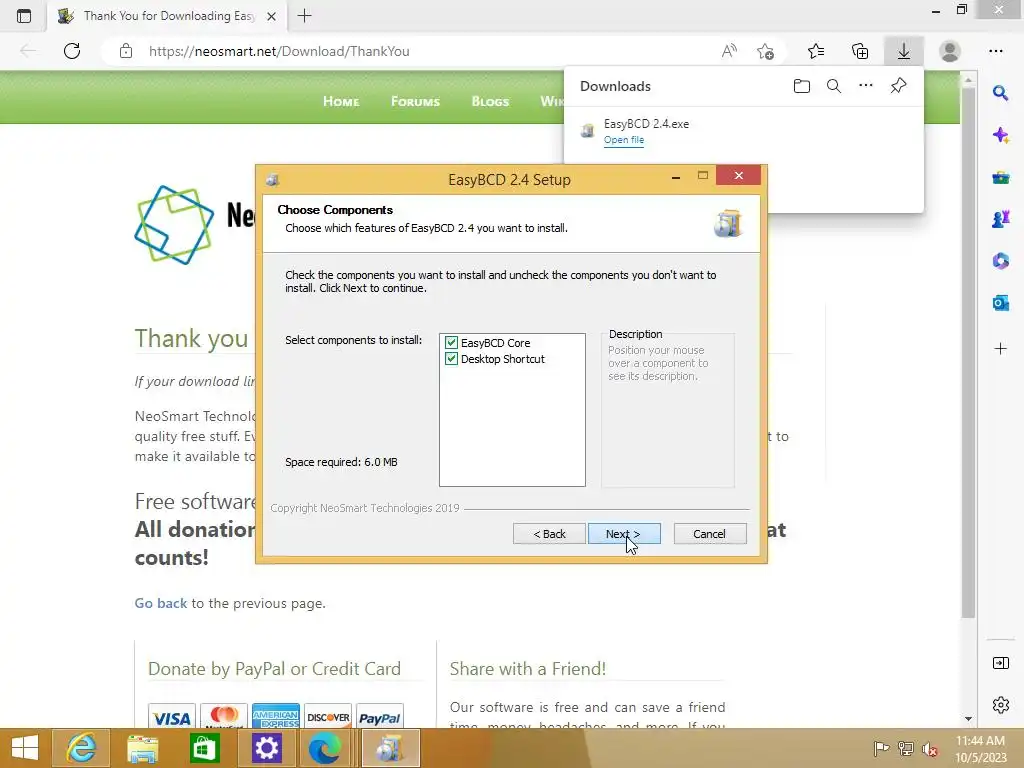
Task: Follow the Go back link
Action: point(161,603)
